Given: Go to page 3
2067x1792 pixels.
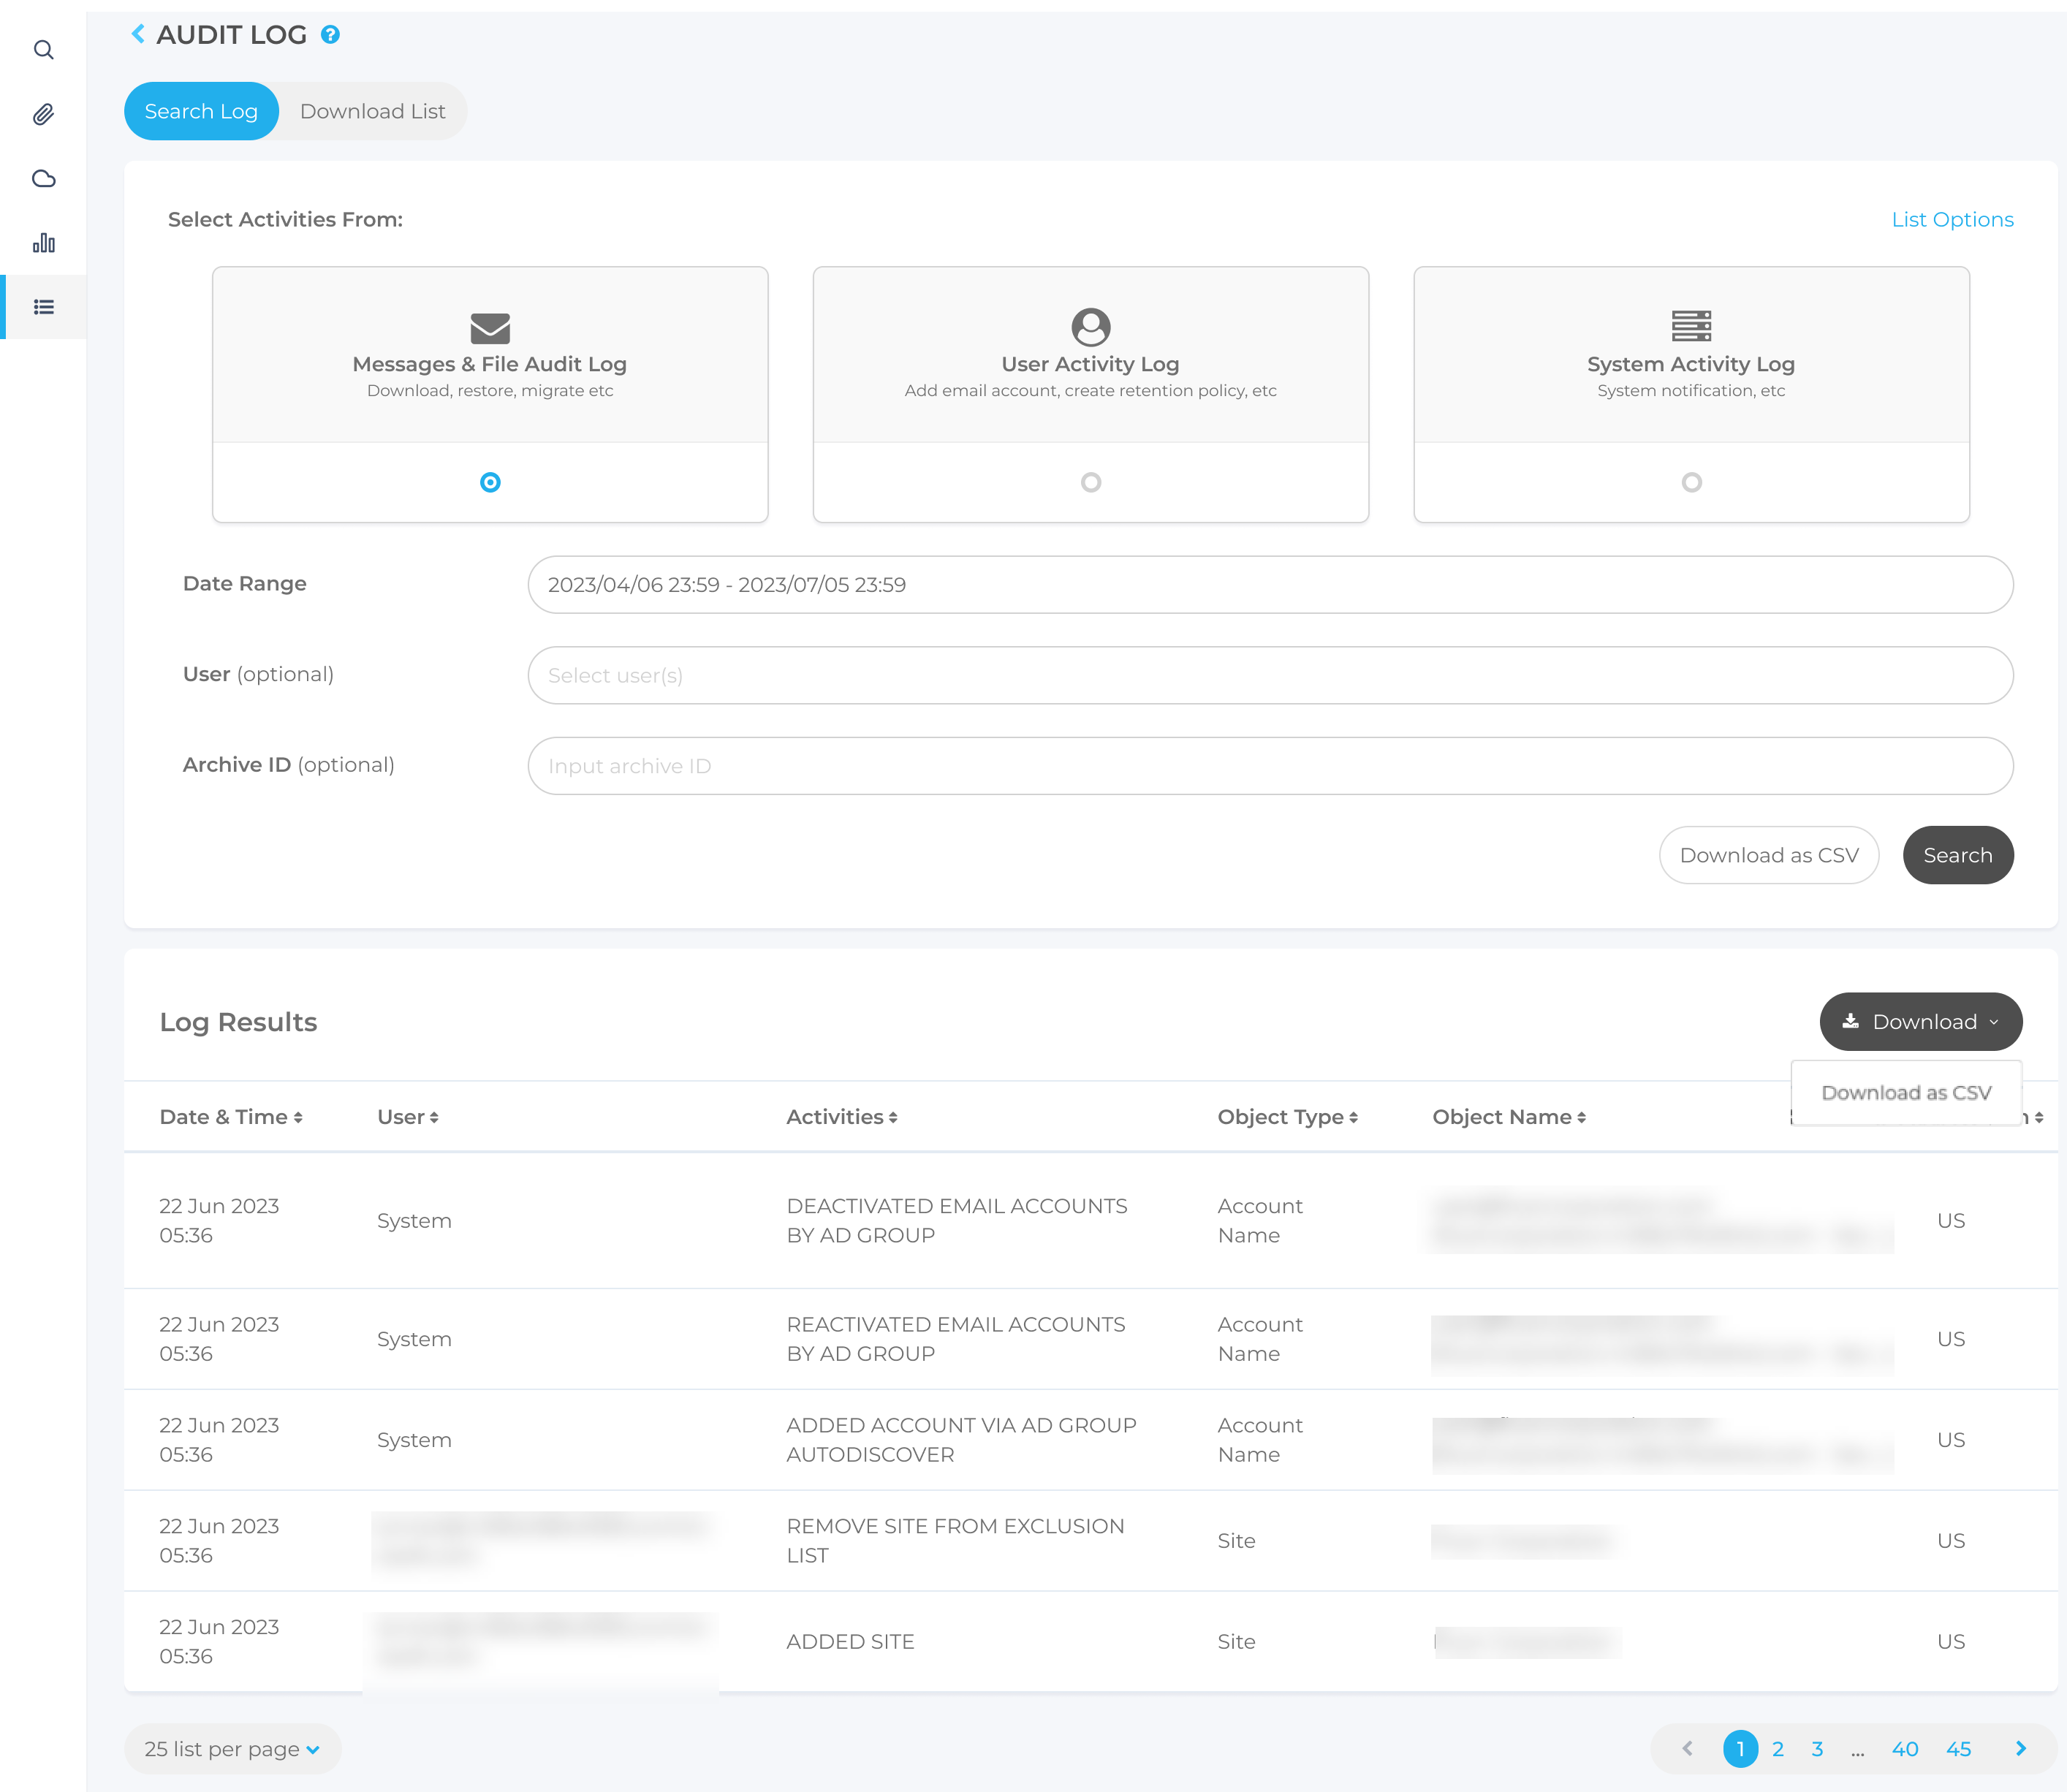Looking at the screenshot, I should tap(1817, 1749).
